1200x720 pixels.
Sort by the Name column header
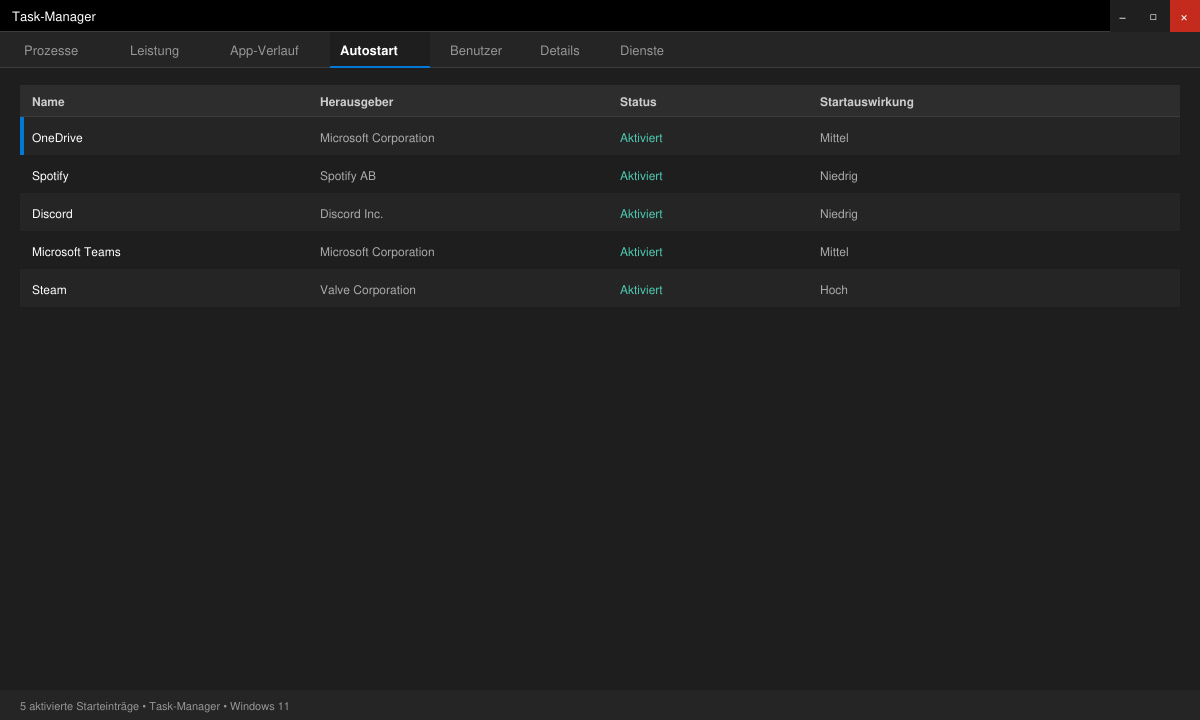pyautogui.click(x=48, y=102)
